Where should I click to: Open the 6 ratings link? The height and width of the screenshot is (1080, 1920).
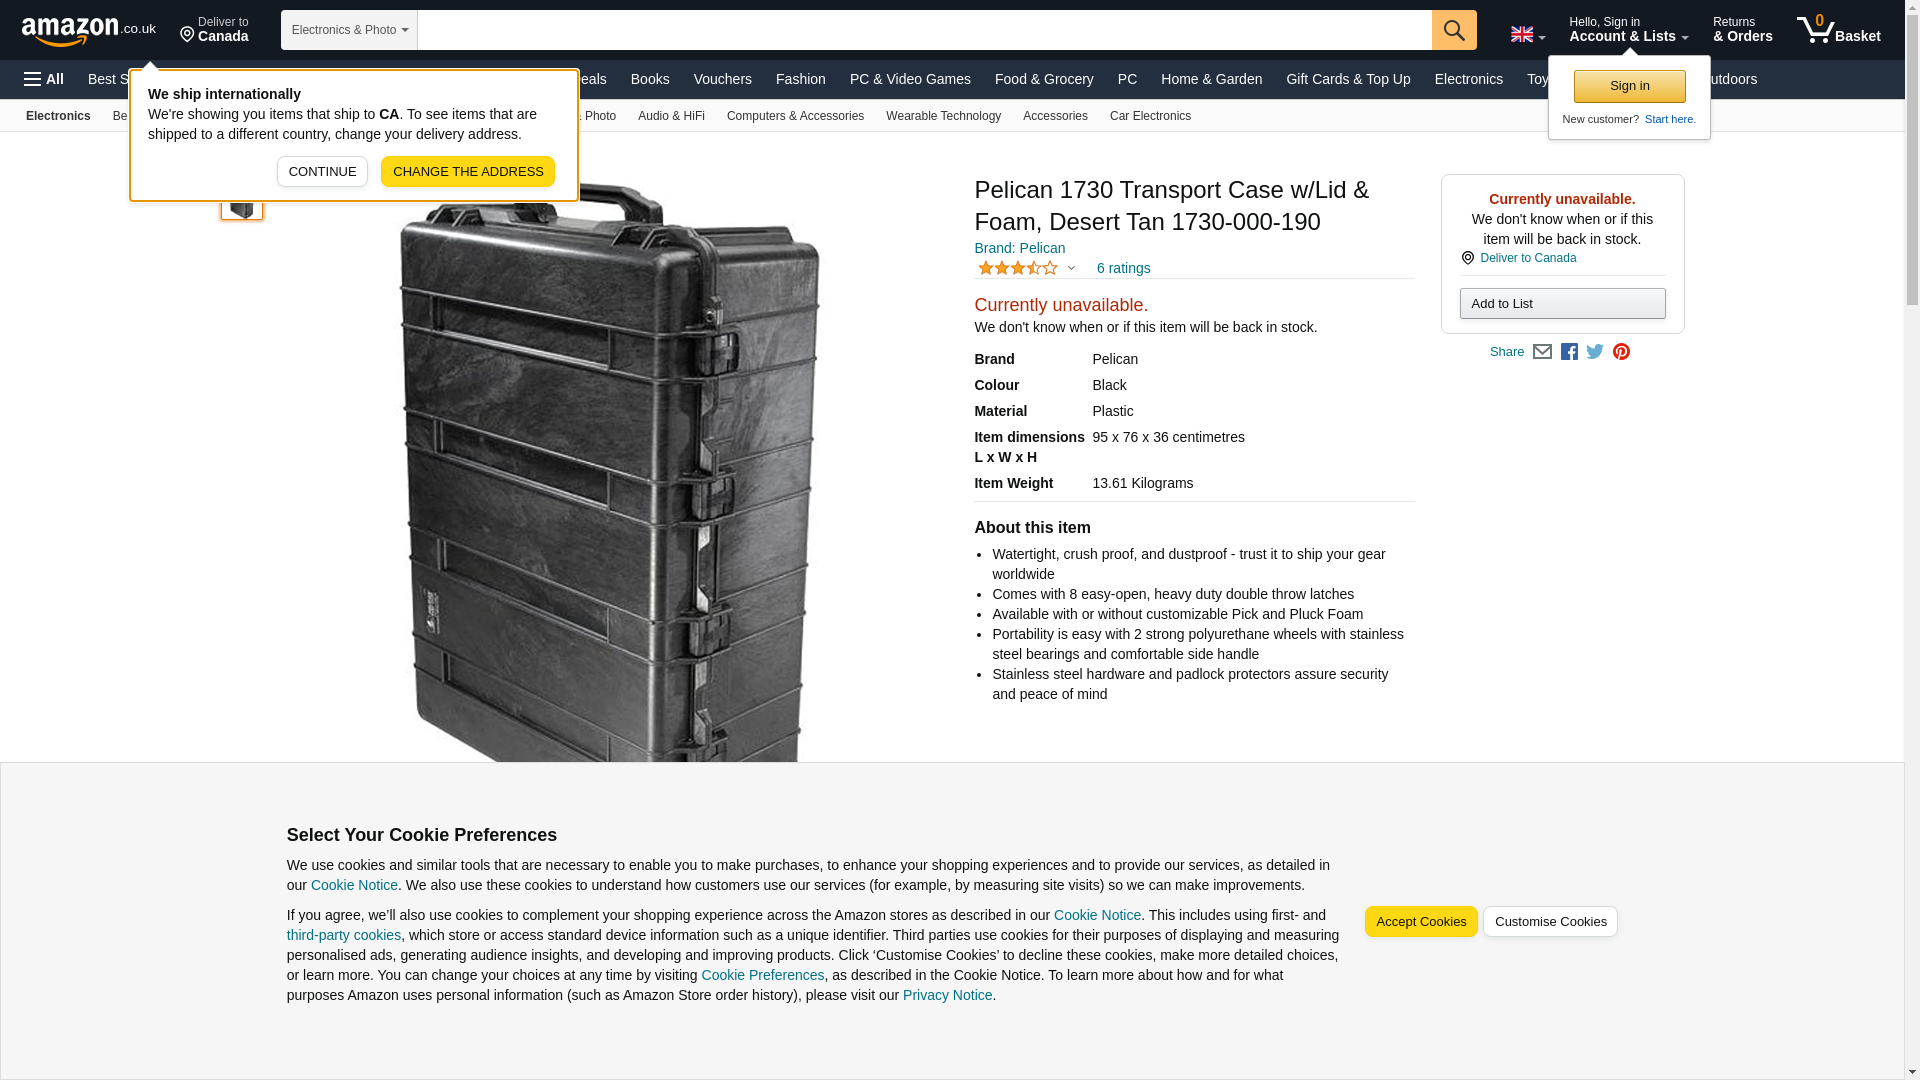point(1123,268)
